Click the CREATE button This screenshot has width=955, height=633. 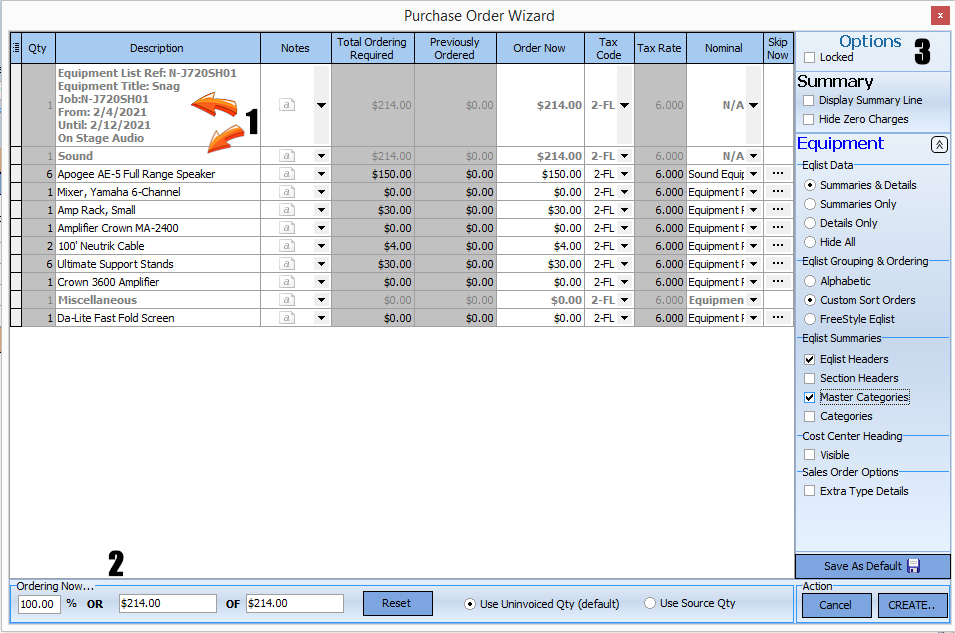(911, 604)
